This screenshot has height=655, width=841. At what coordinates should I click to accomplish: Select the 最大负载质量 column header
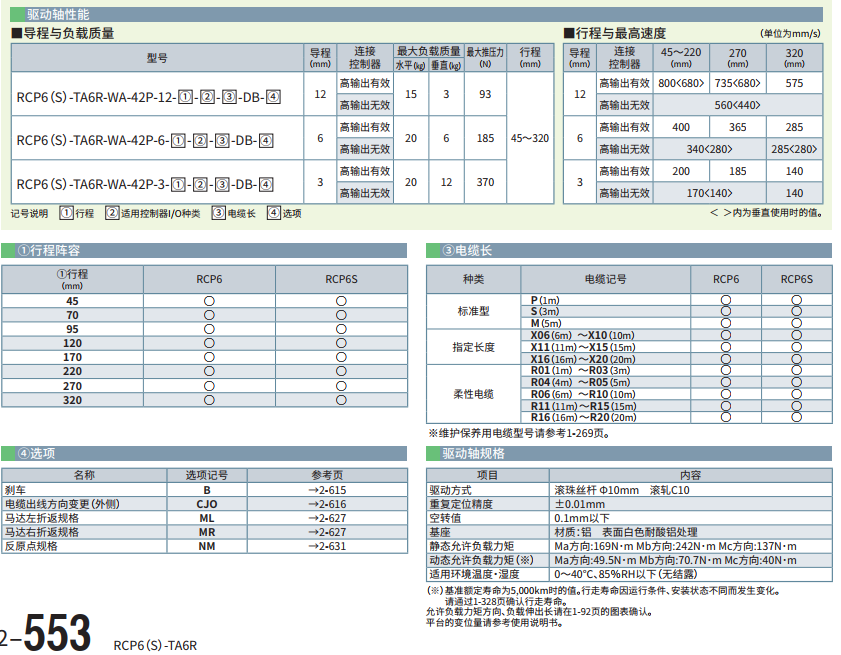[429, 51]
